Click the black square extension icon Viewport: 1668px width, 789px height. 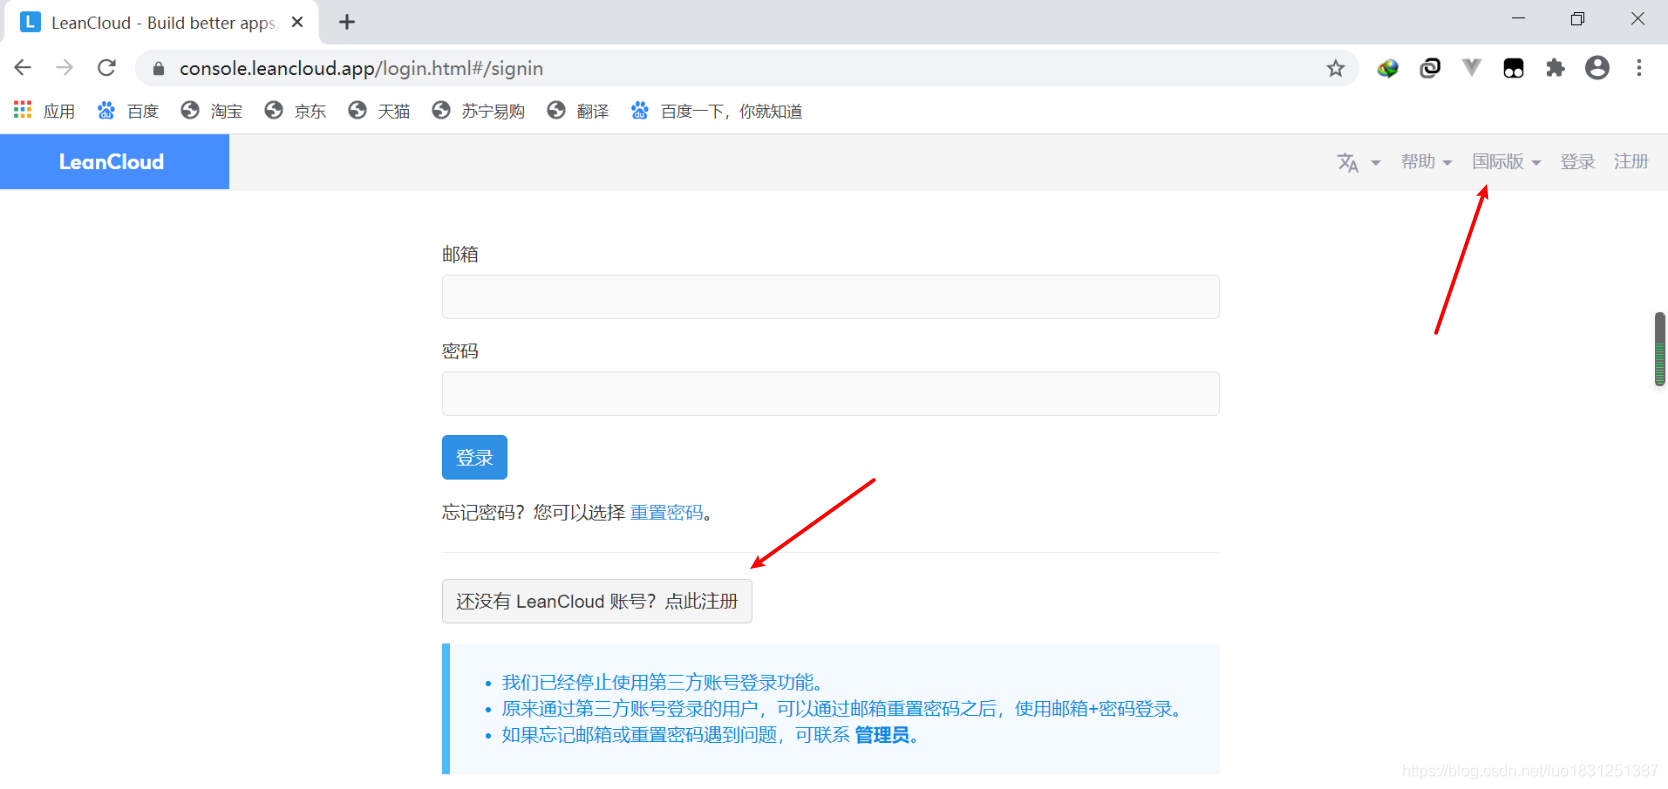pyautogui.click(x=1513, y=68)
